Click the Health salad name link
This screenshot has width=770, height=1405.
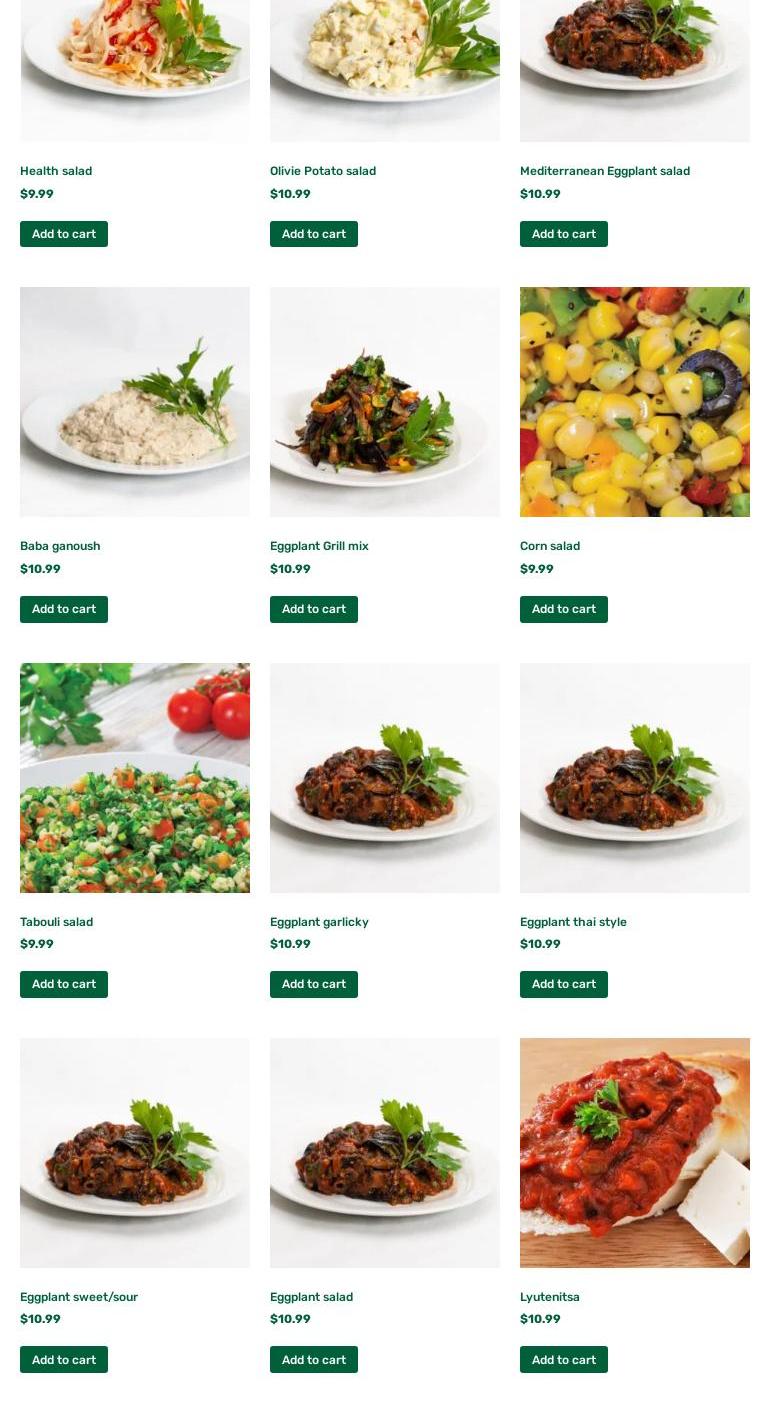click(x=56, y=171)
